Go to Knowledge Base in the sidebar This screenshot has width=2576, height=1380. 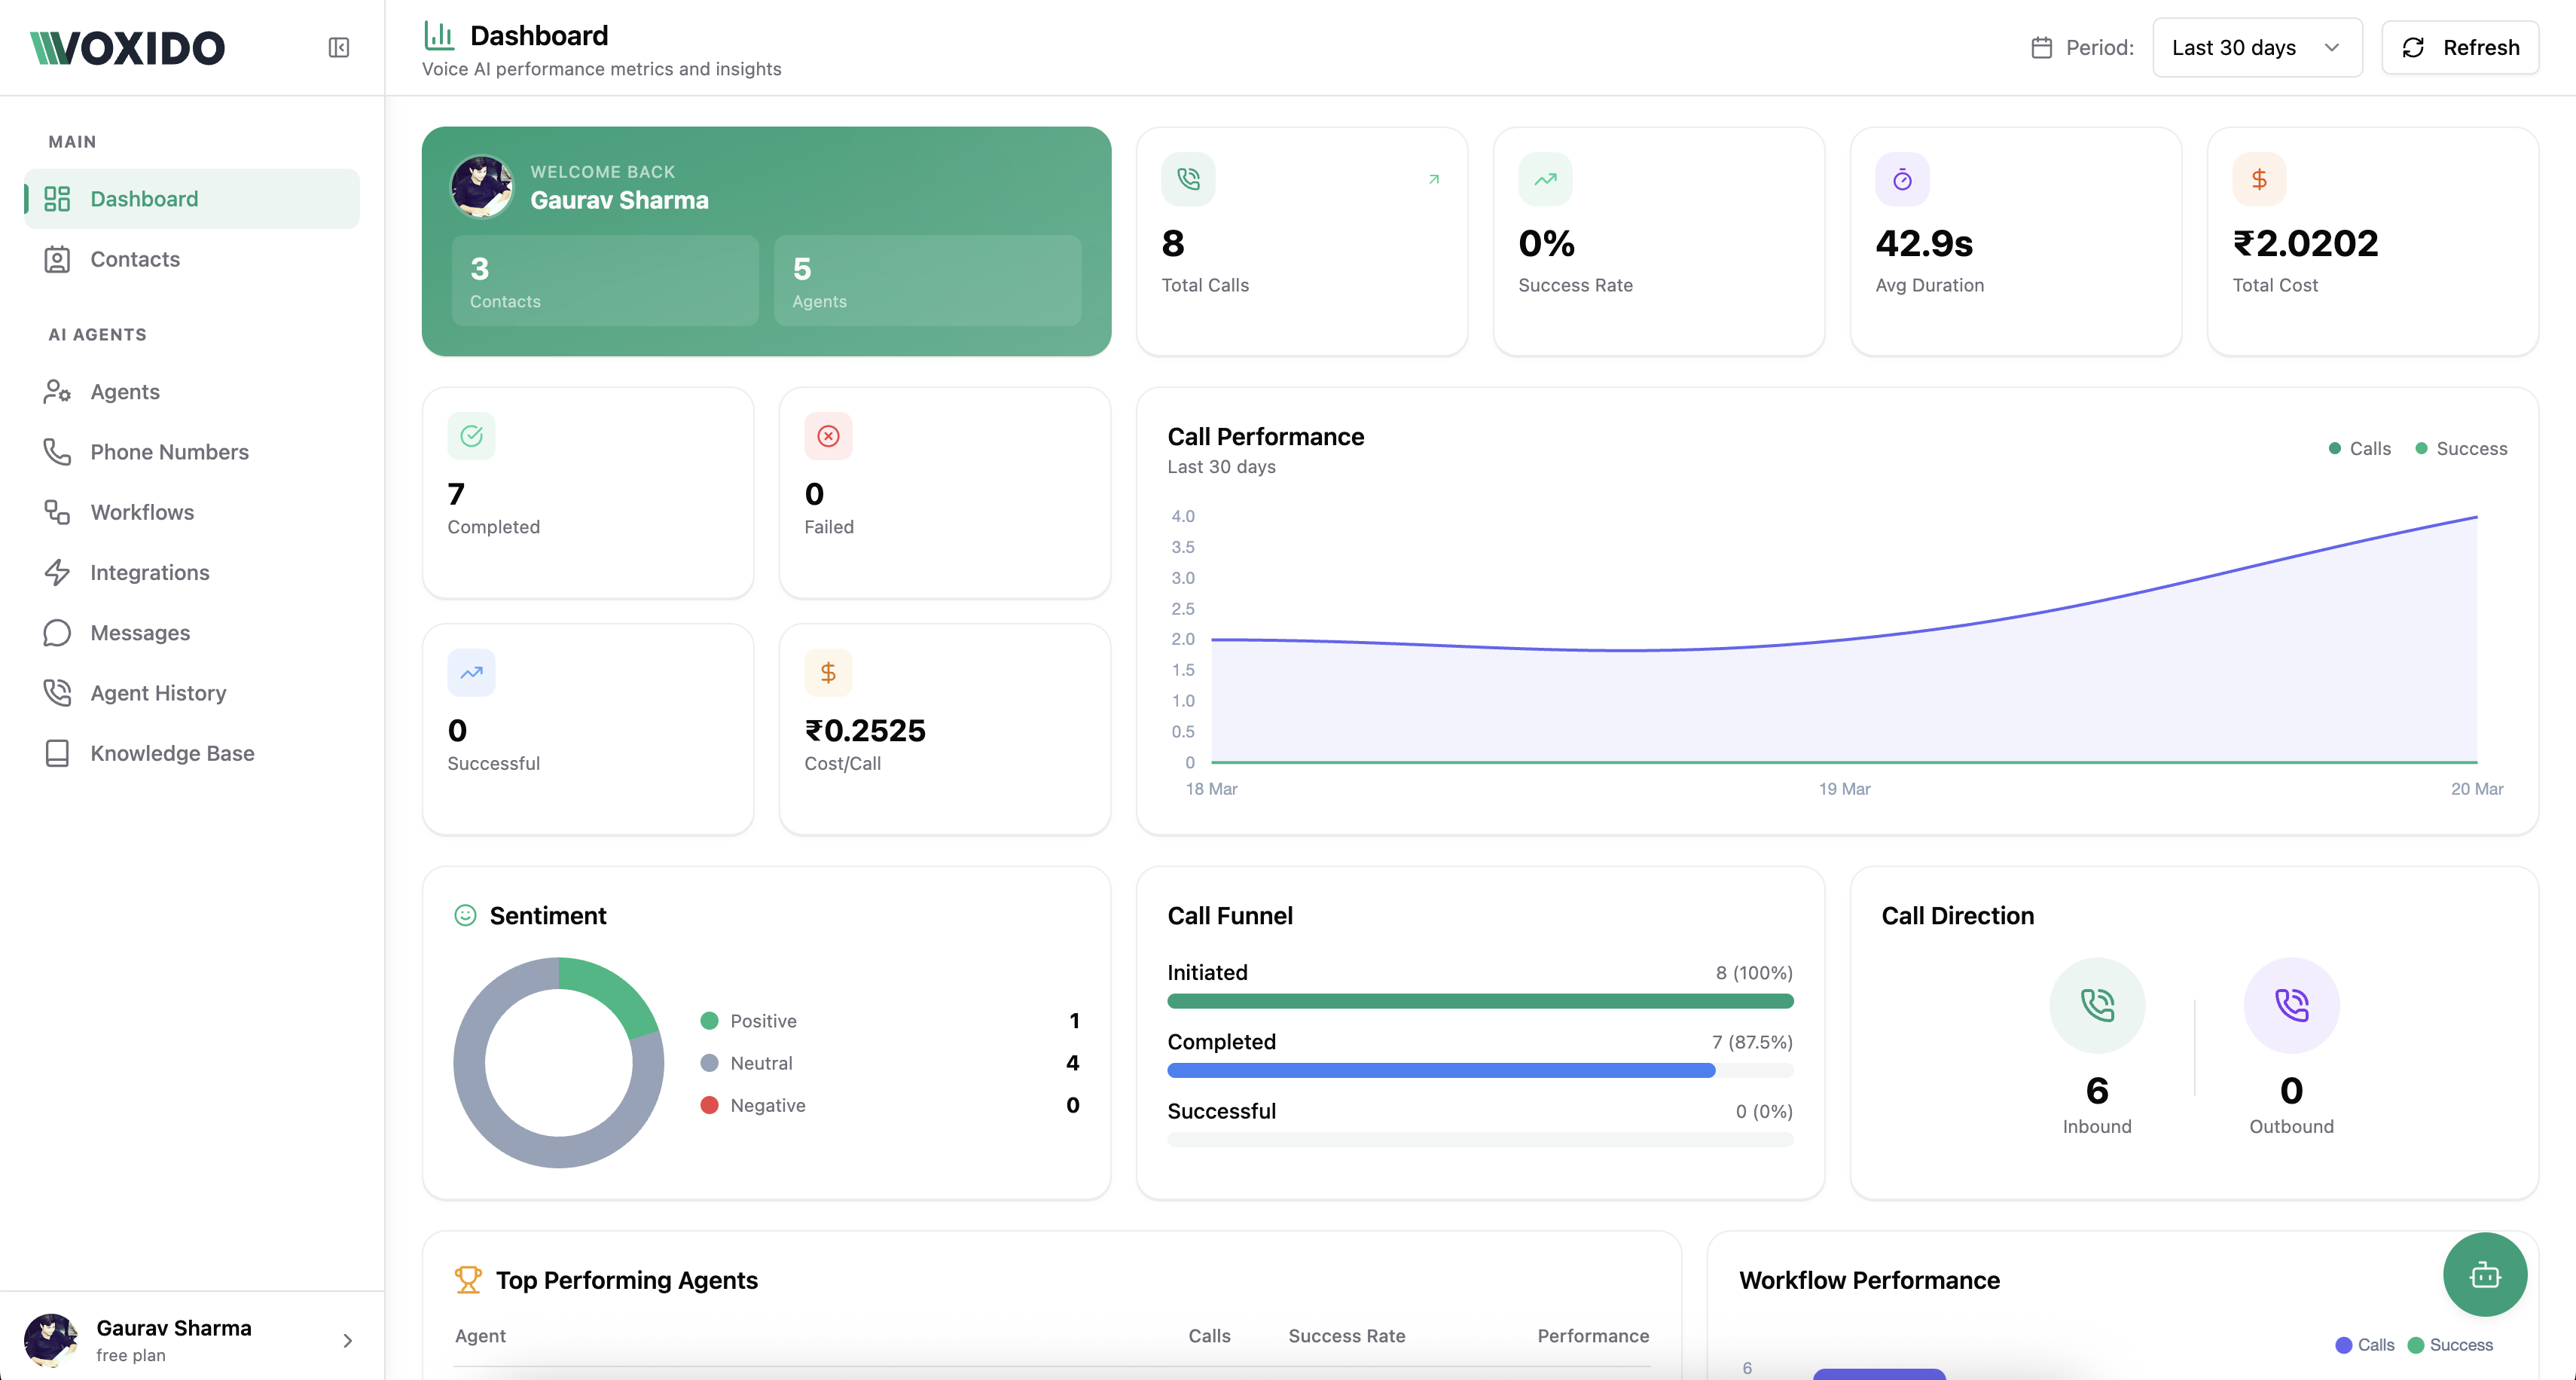172,753
